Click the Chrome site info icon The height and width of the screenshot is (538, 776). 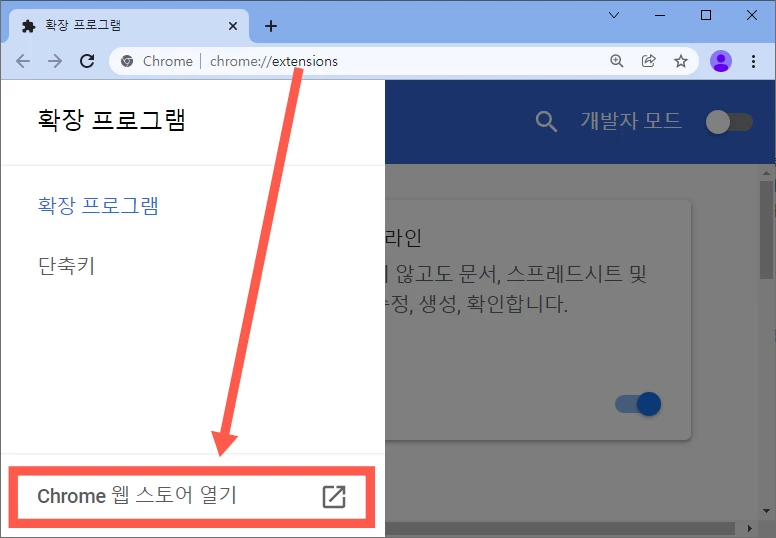click(127, 61)
